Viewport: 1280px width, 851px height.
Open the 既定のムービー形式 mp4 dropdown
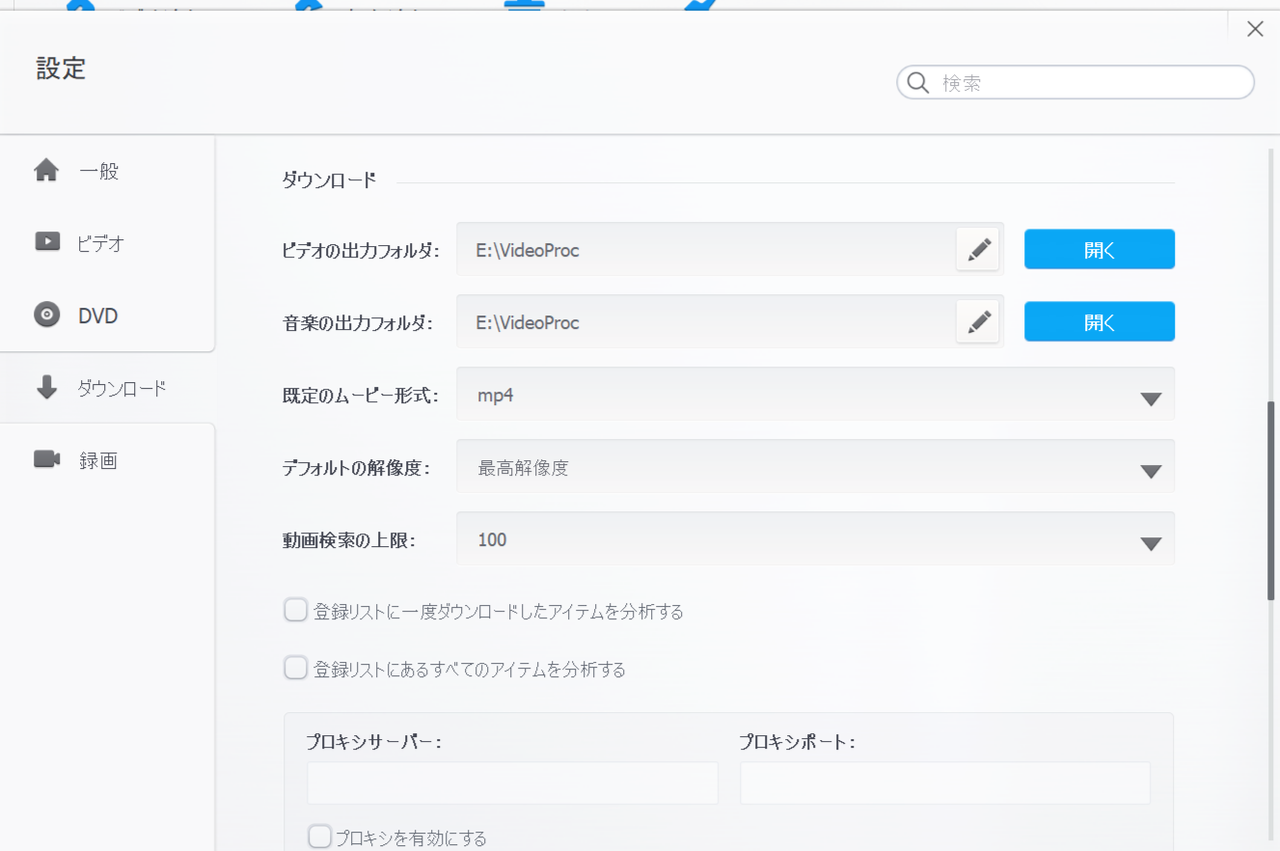coord(815,395)
